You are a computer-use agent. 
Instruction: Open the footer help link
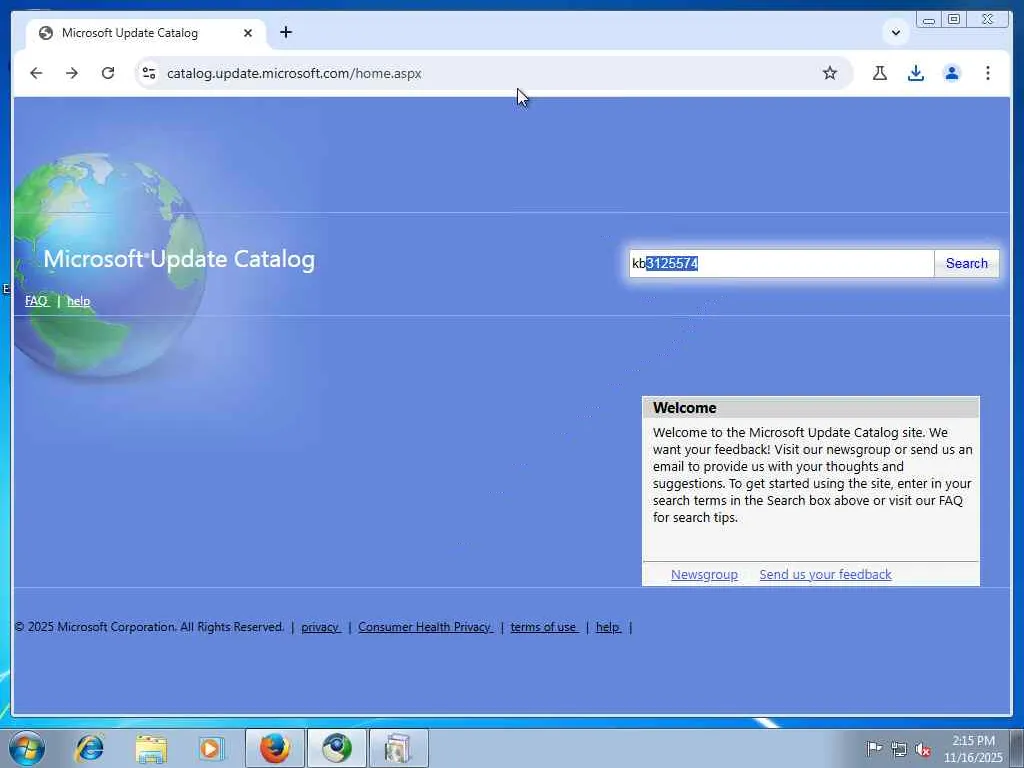[x=608, y=627]
